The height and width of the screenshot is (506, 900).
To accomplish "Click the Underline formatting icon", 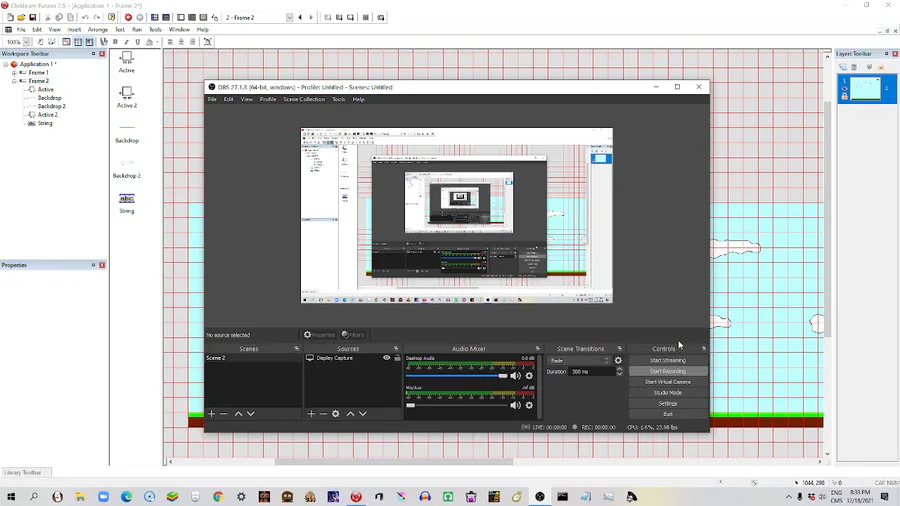I will click(137, 42).
